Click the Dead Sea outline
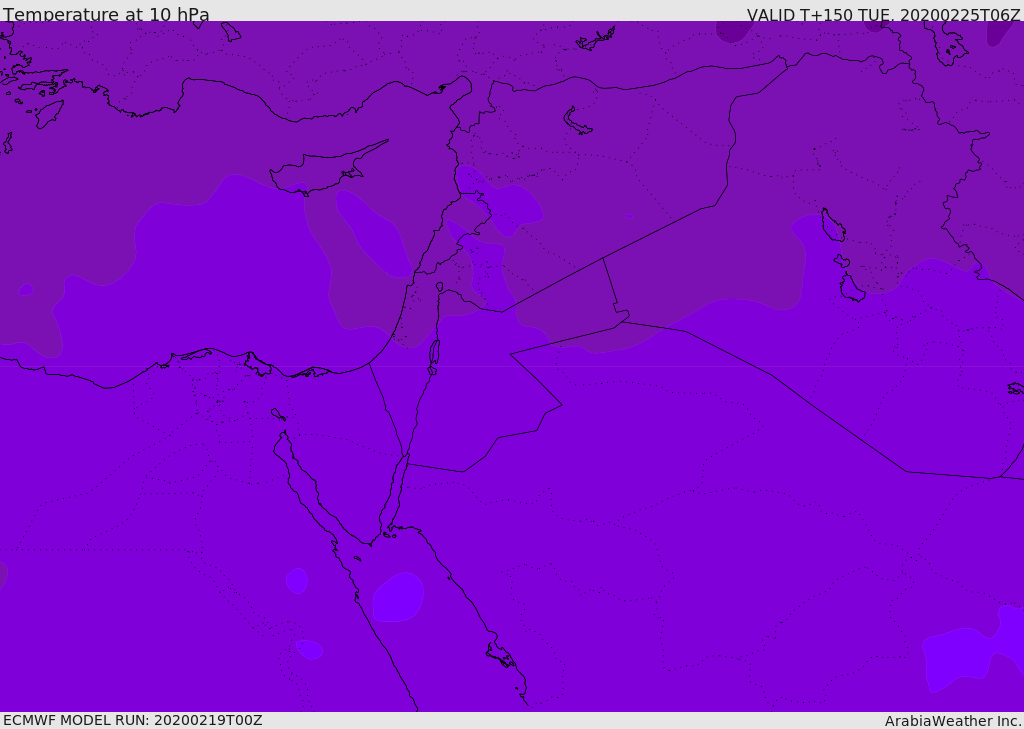Screen dimensions: 1024x729 pos(434,352)
